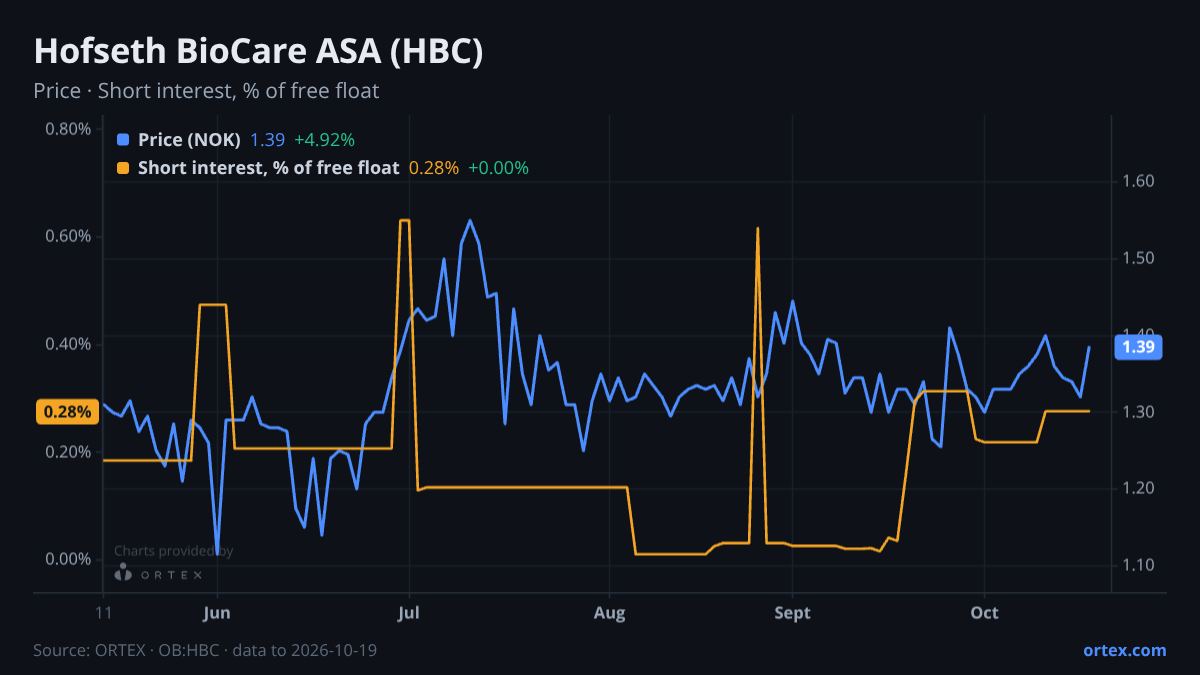Click the 11 date label on x-axis
The image size is (1200, 675).
pyautogui.click(x=103, y=613)
